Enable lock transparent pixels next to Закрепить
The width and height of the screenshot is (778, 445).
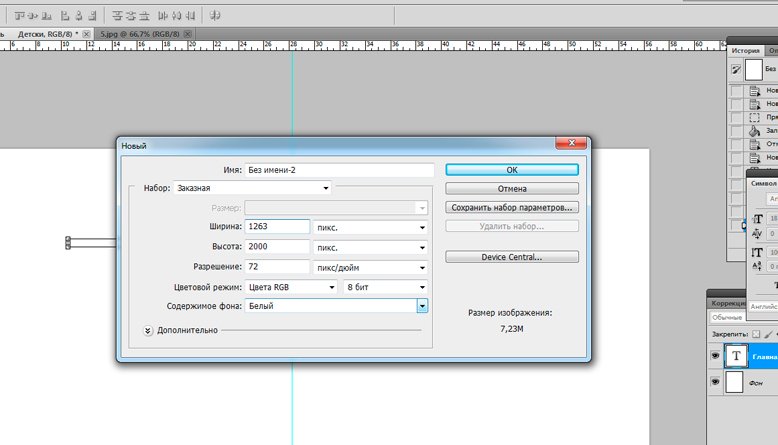(757, 333)
